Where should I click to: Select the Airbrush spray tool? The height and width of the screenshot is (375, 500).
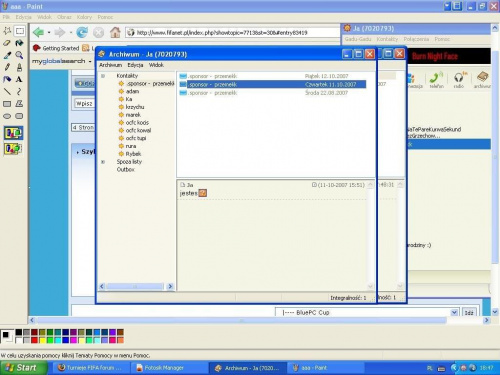click(x=7, y=79)
